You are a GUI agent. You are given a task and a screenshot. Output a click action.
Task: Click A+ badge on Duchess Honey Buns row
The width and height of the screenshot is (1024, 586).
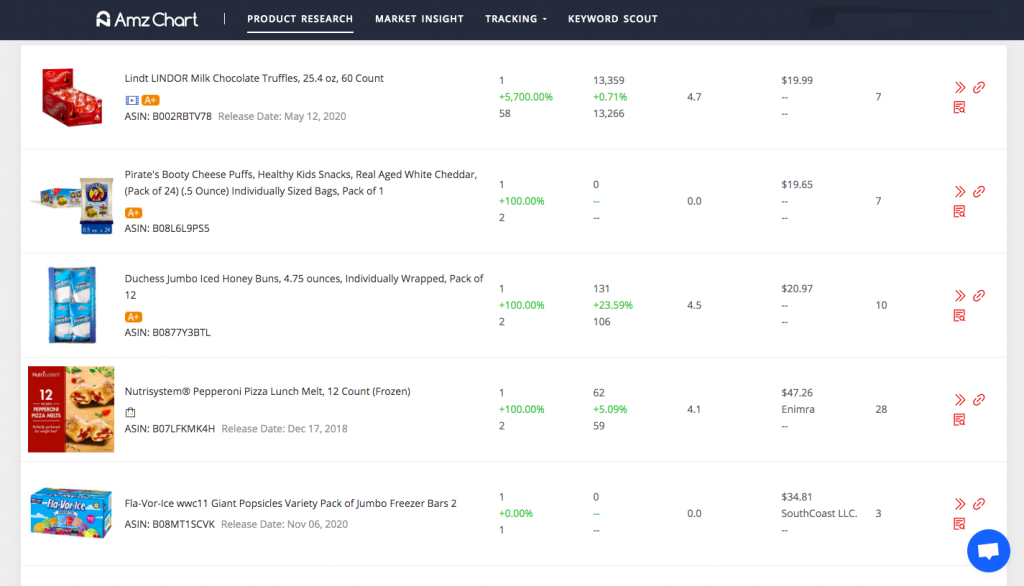(133, 317)
